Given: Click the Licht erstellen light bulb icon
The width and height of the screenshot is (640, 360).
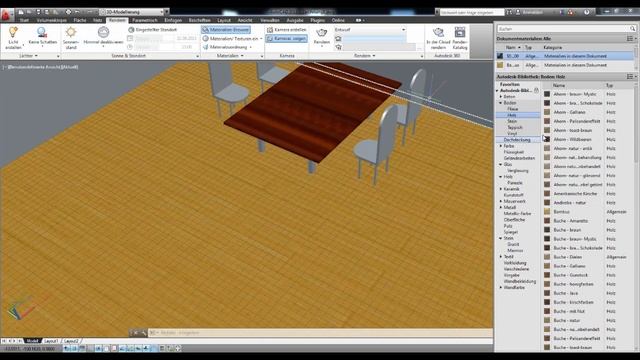Looking at the screenshot, I should click(13, 32).
